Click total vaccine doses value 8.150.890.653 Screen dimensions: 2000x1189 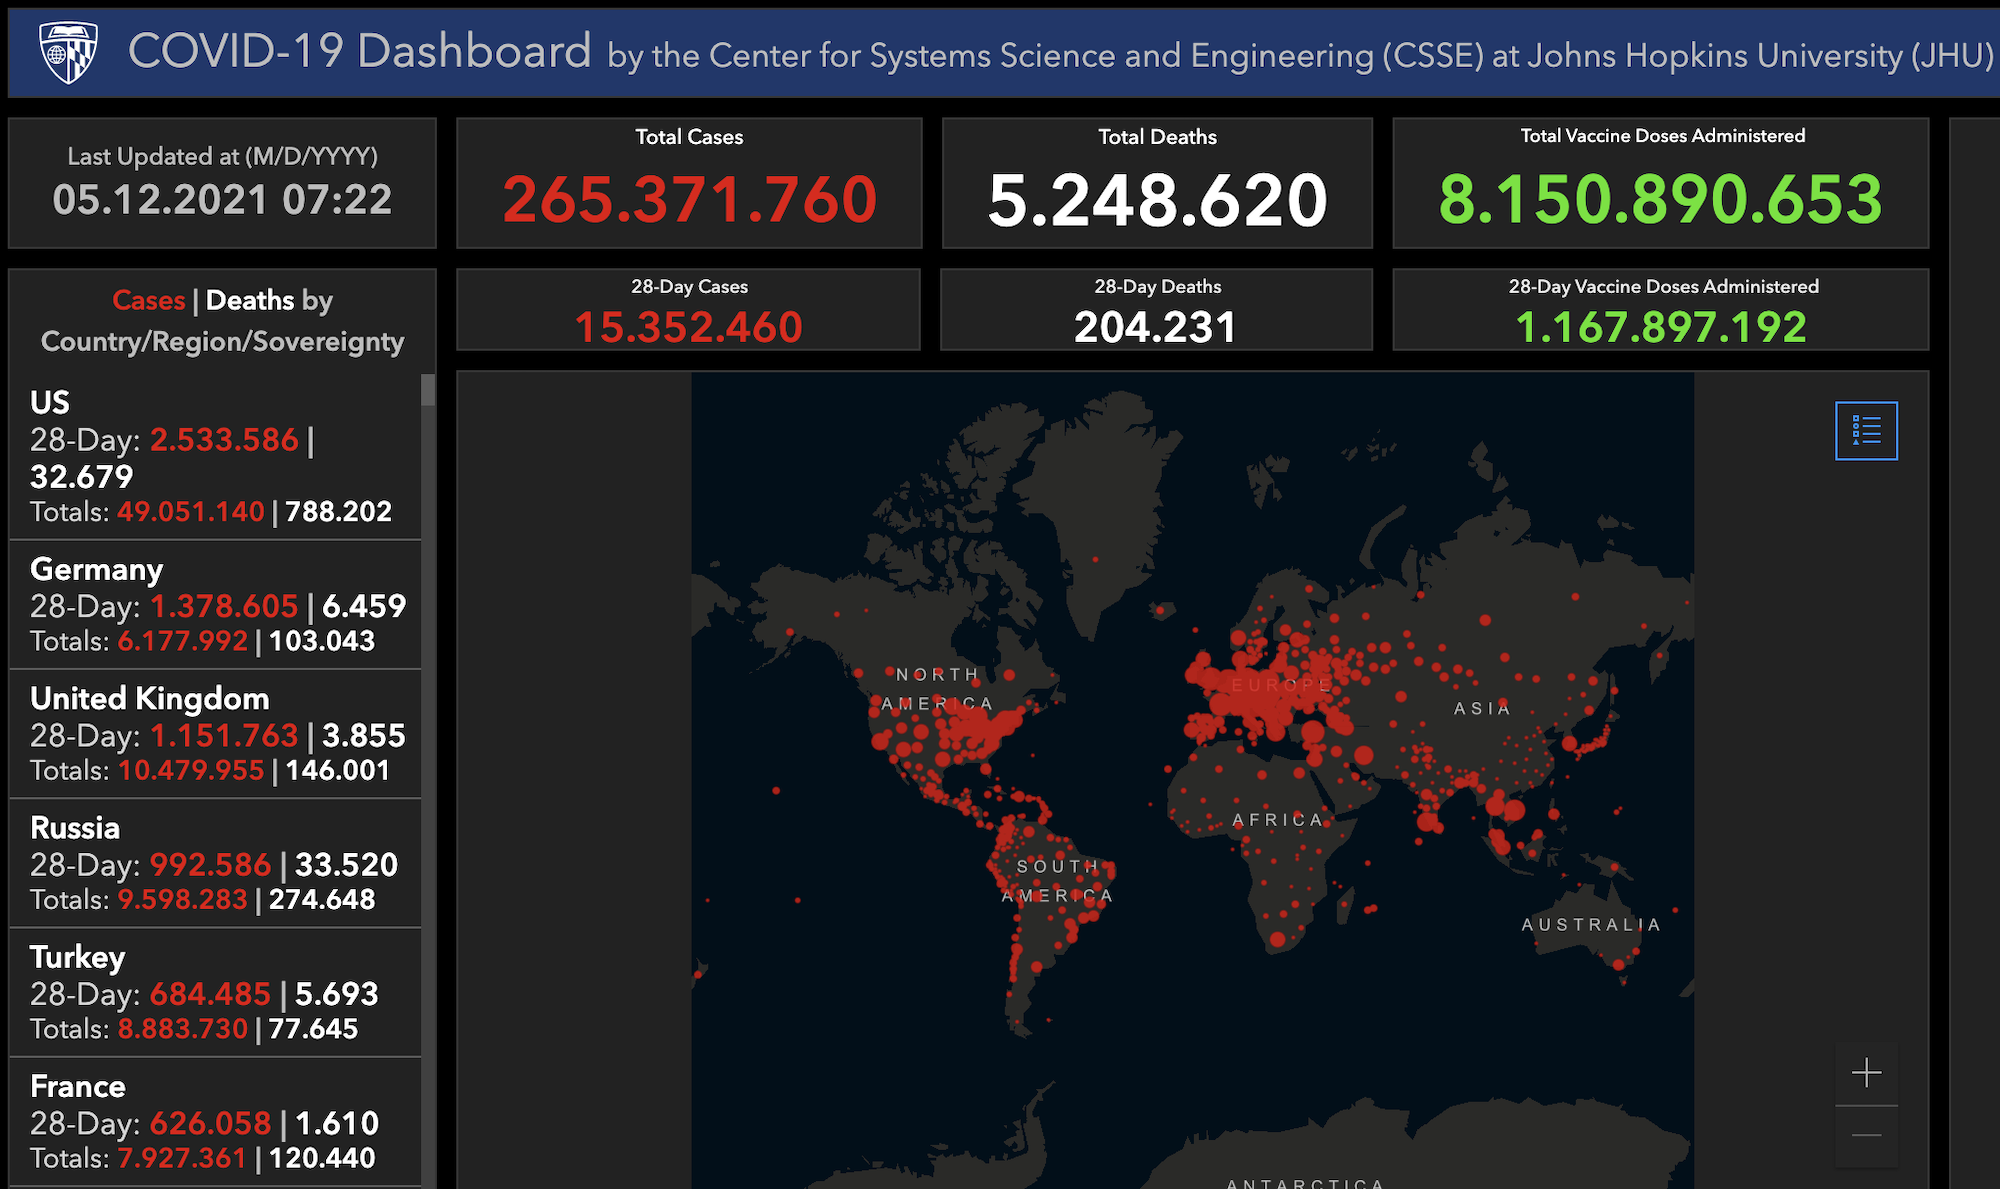(1661, 199)
